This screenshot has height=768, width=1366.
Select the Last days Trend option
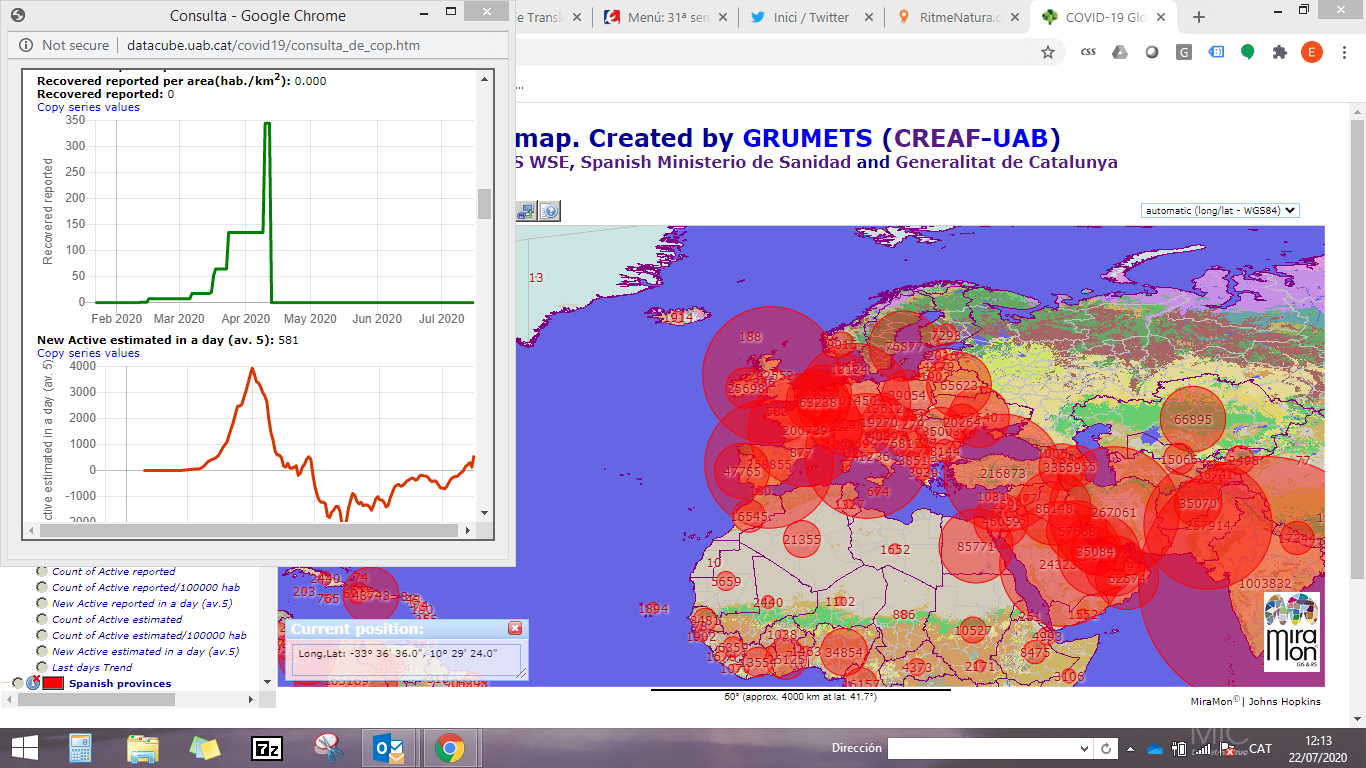click(x=42, y=667)
